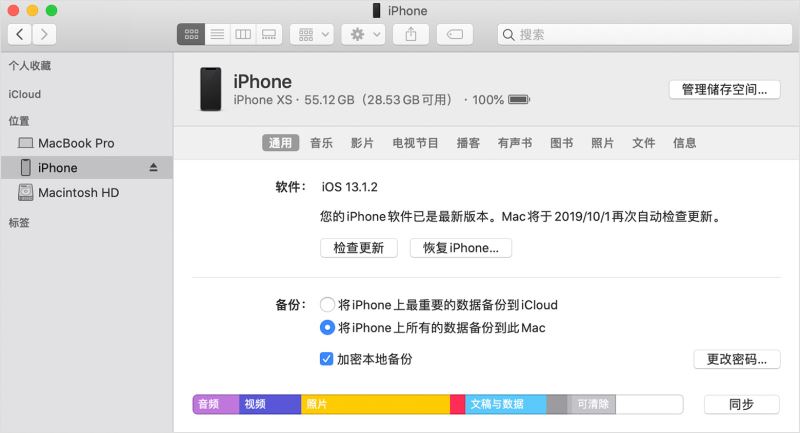Switch to icon view in toolbar
This screenshot has height=433, width=800.
point(191,34)
